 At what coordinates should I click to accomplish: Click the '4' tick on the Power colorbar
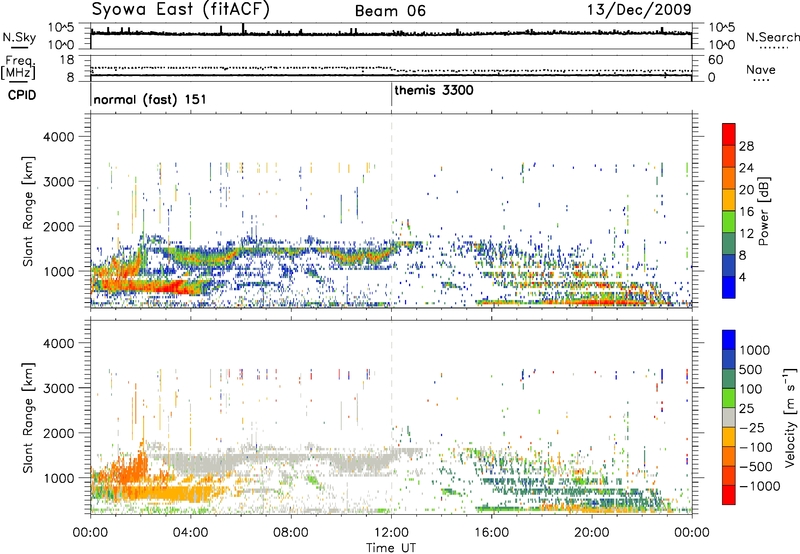743,277
